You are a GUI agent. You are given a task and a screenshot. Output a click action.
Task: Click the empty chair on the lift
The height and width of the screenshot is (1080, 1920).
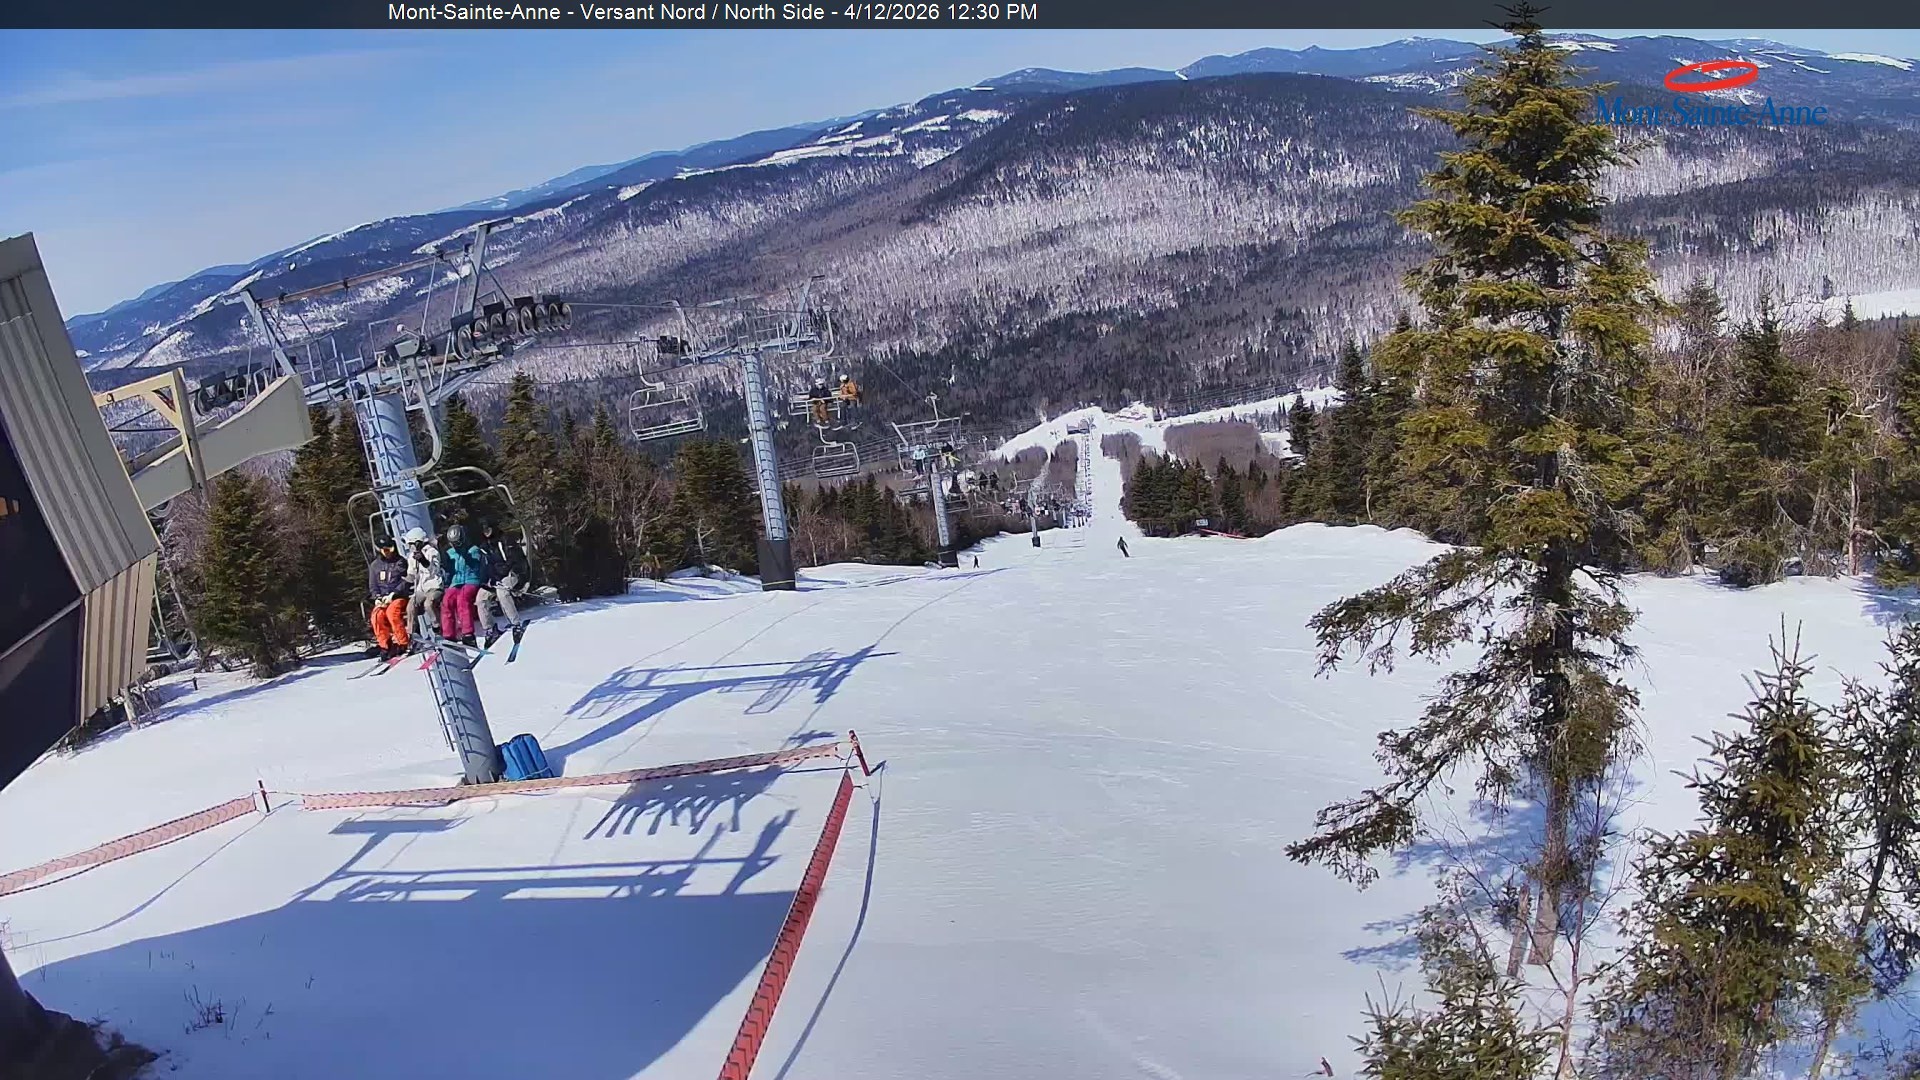tap(665, 412)
